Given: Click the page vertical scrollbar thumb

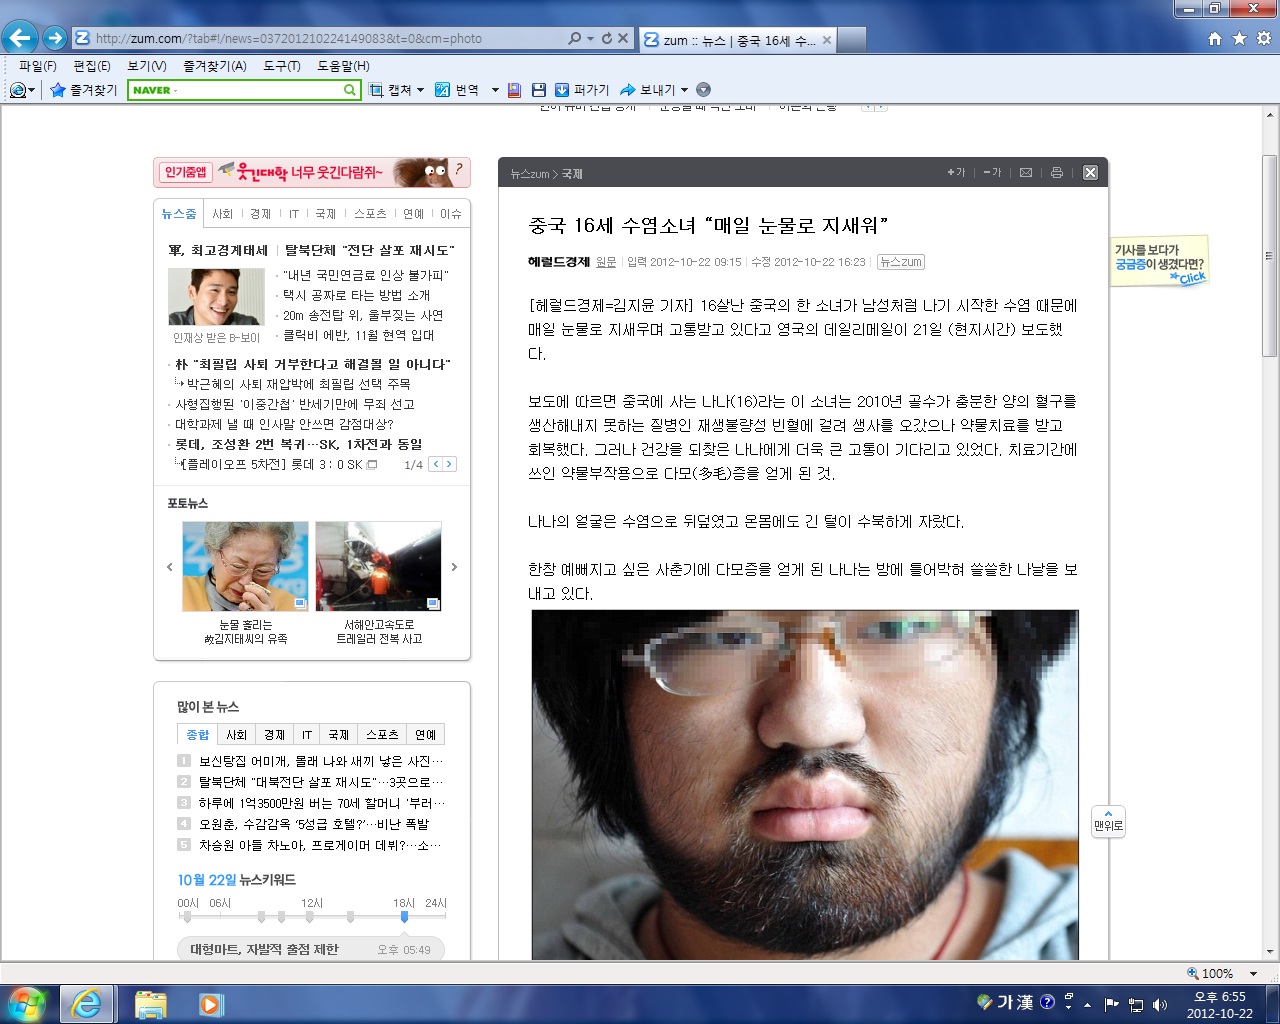Looking at the screenshot, I should tap(1270, 255).
